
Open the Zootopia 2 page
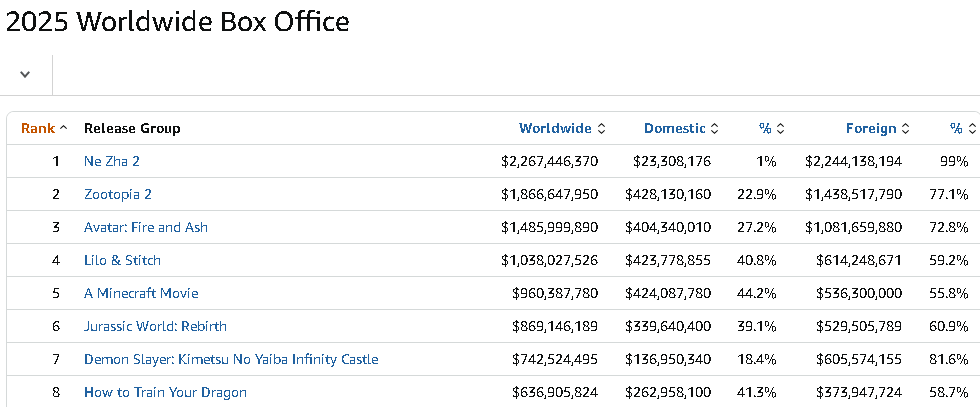click(x=118, y=194)
